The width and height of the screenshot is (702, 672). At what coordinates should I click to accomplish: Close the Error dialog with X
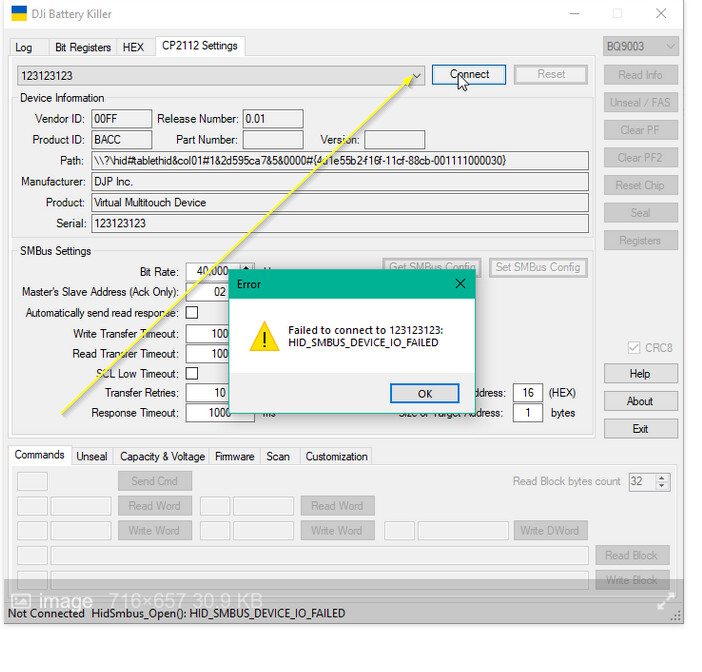pos(460,283)
